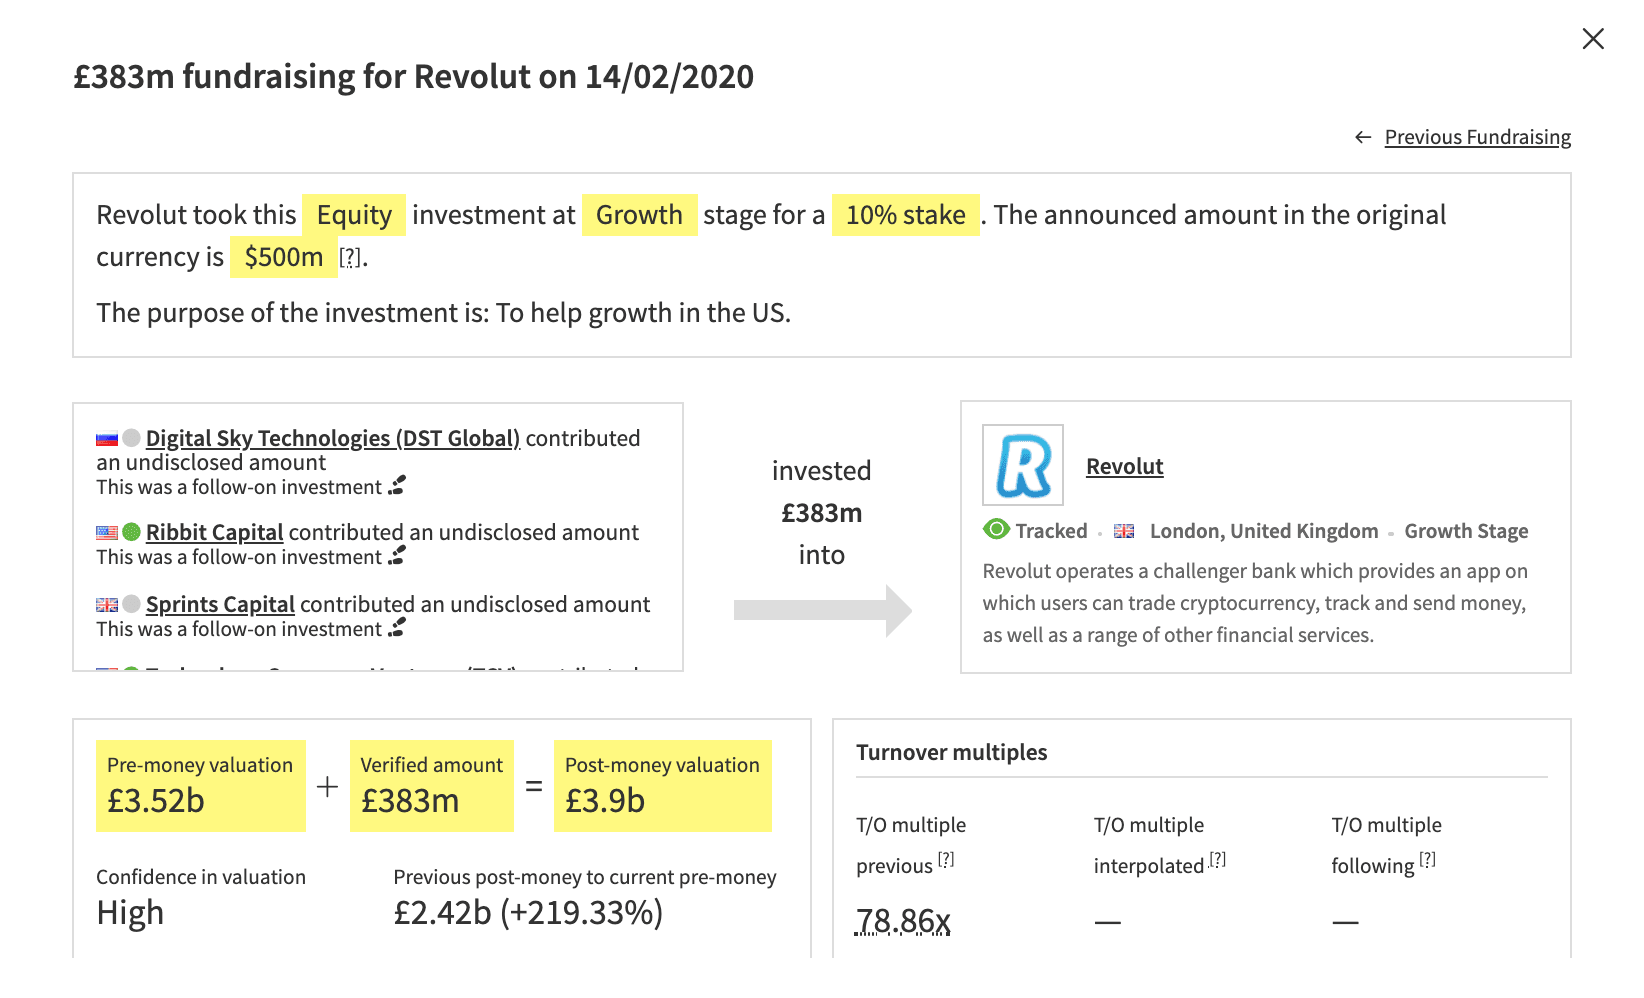The image size is (1644, 998).
Task: Click the [?] next to T/O multiple following
Action: [x=1427, y=859]
